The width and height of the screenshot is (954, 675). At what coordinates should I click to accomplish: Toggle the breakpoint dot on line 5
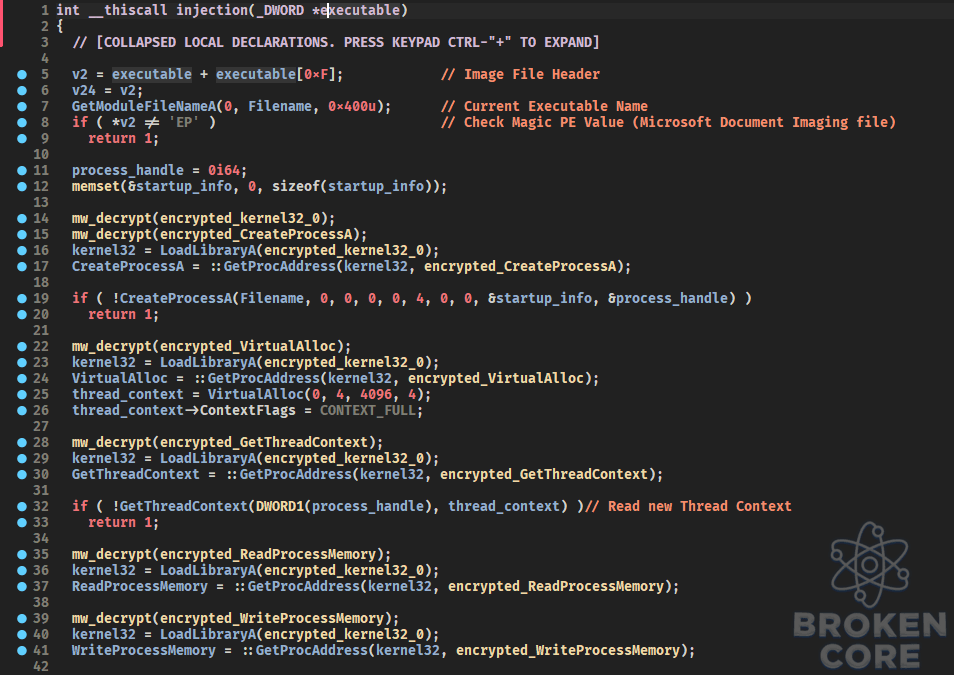22,74
